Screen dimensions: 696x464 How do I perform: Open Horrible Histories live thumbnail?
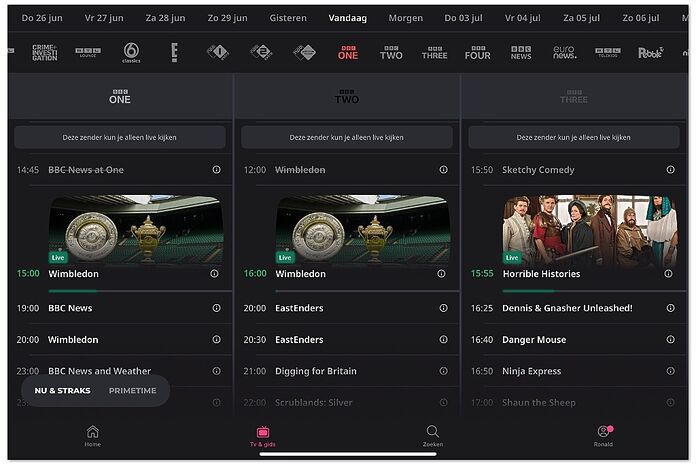(x=590, y=230)
